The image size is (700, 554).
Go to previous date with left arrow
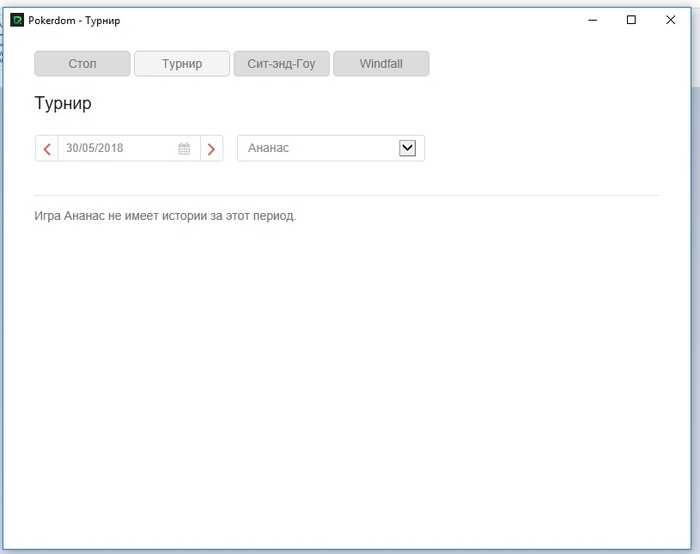(x=47, y=148)
